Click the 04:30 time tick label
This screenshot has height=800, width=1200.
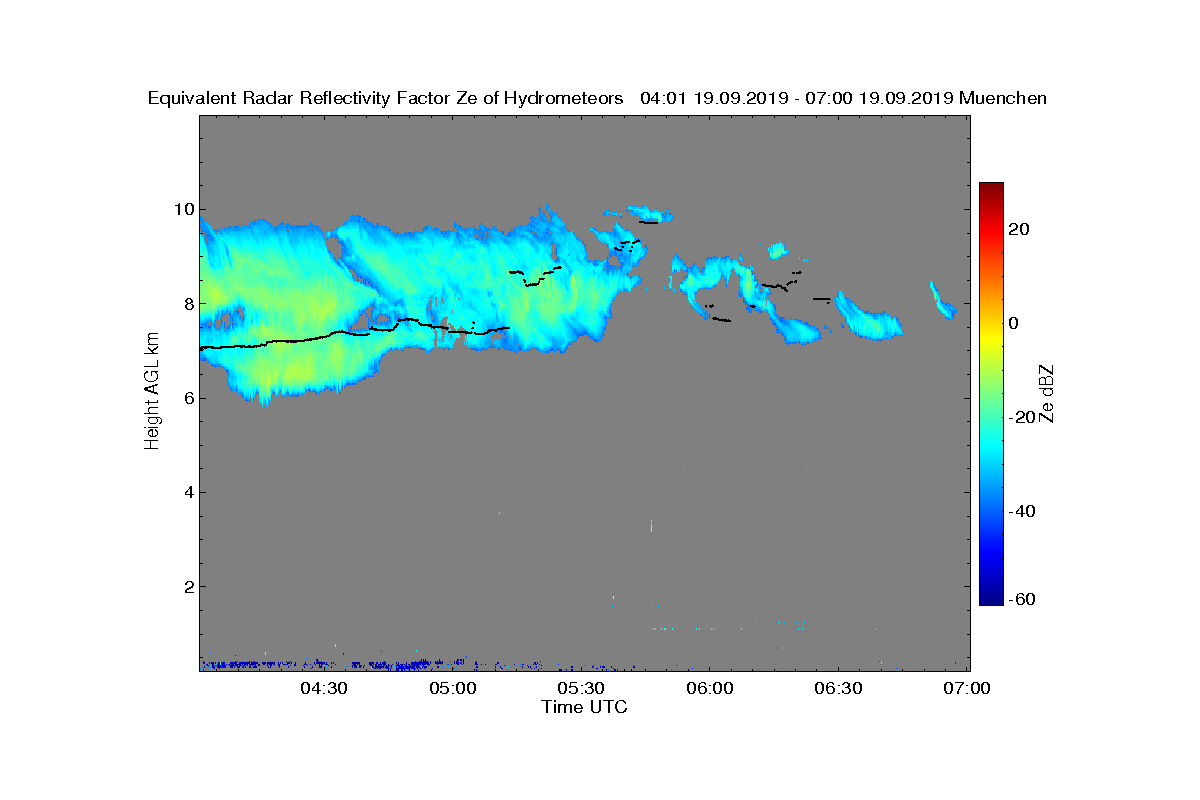(324, 689)
